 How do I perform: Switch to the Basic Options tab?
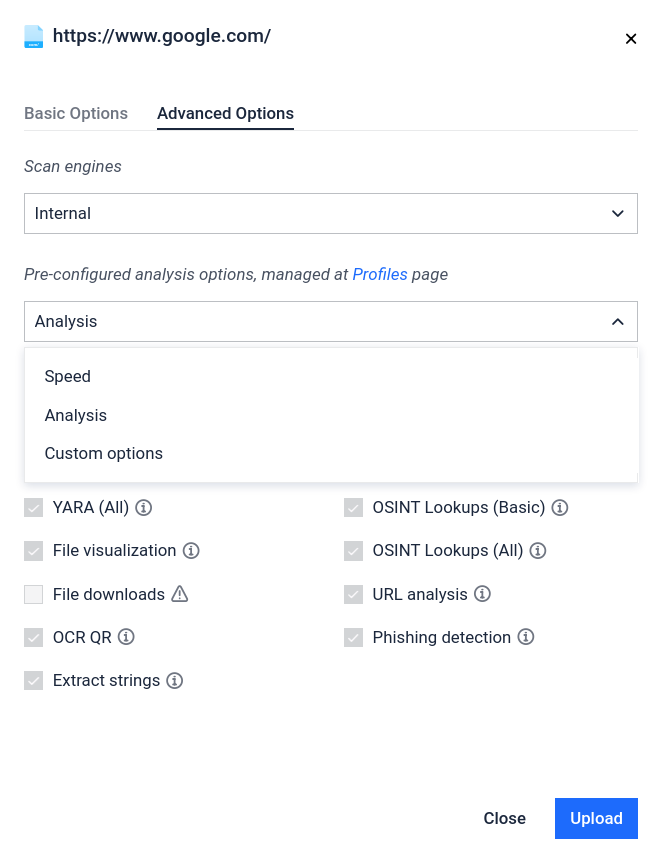[76, 113]
